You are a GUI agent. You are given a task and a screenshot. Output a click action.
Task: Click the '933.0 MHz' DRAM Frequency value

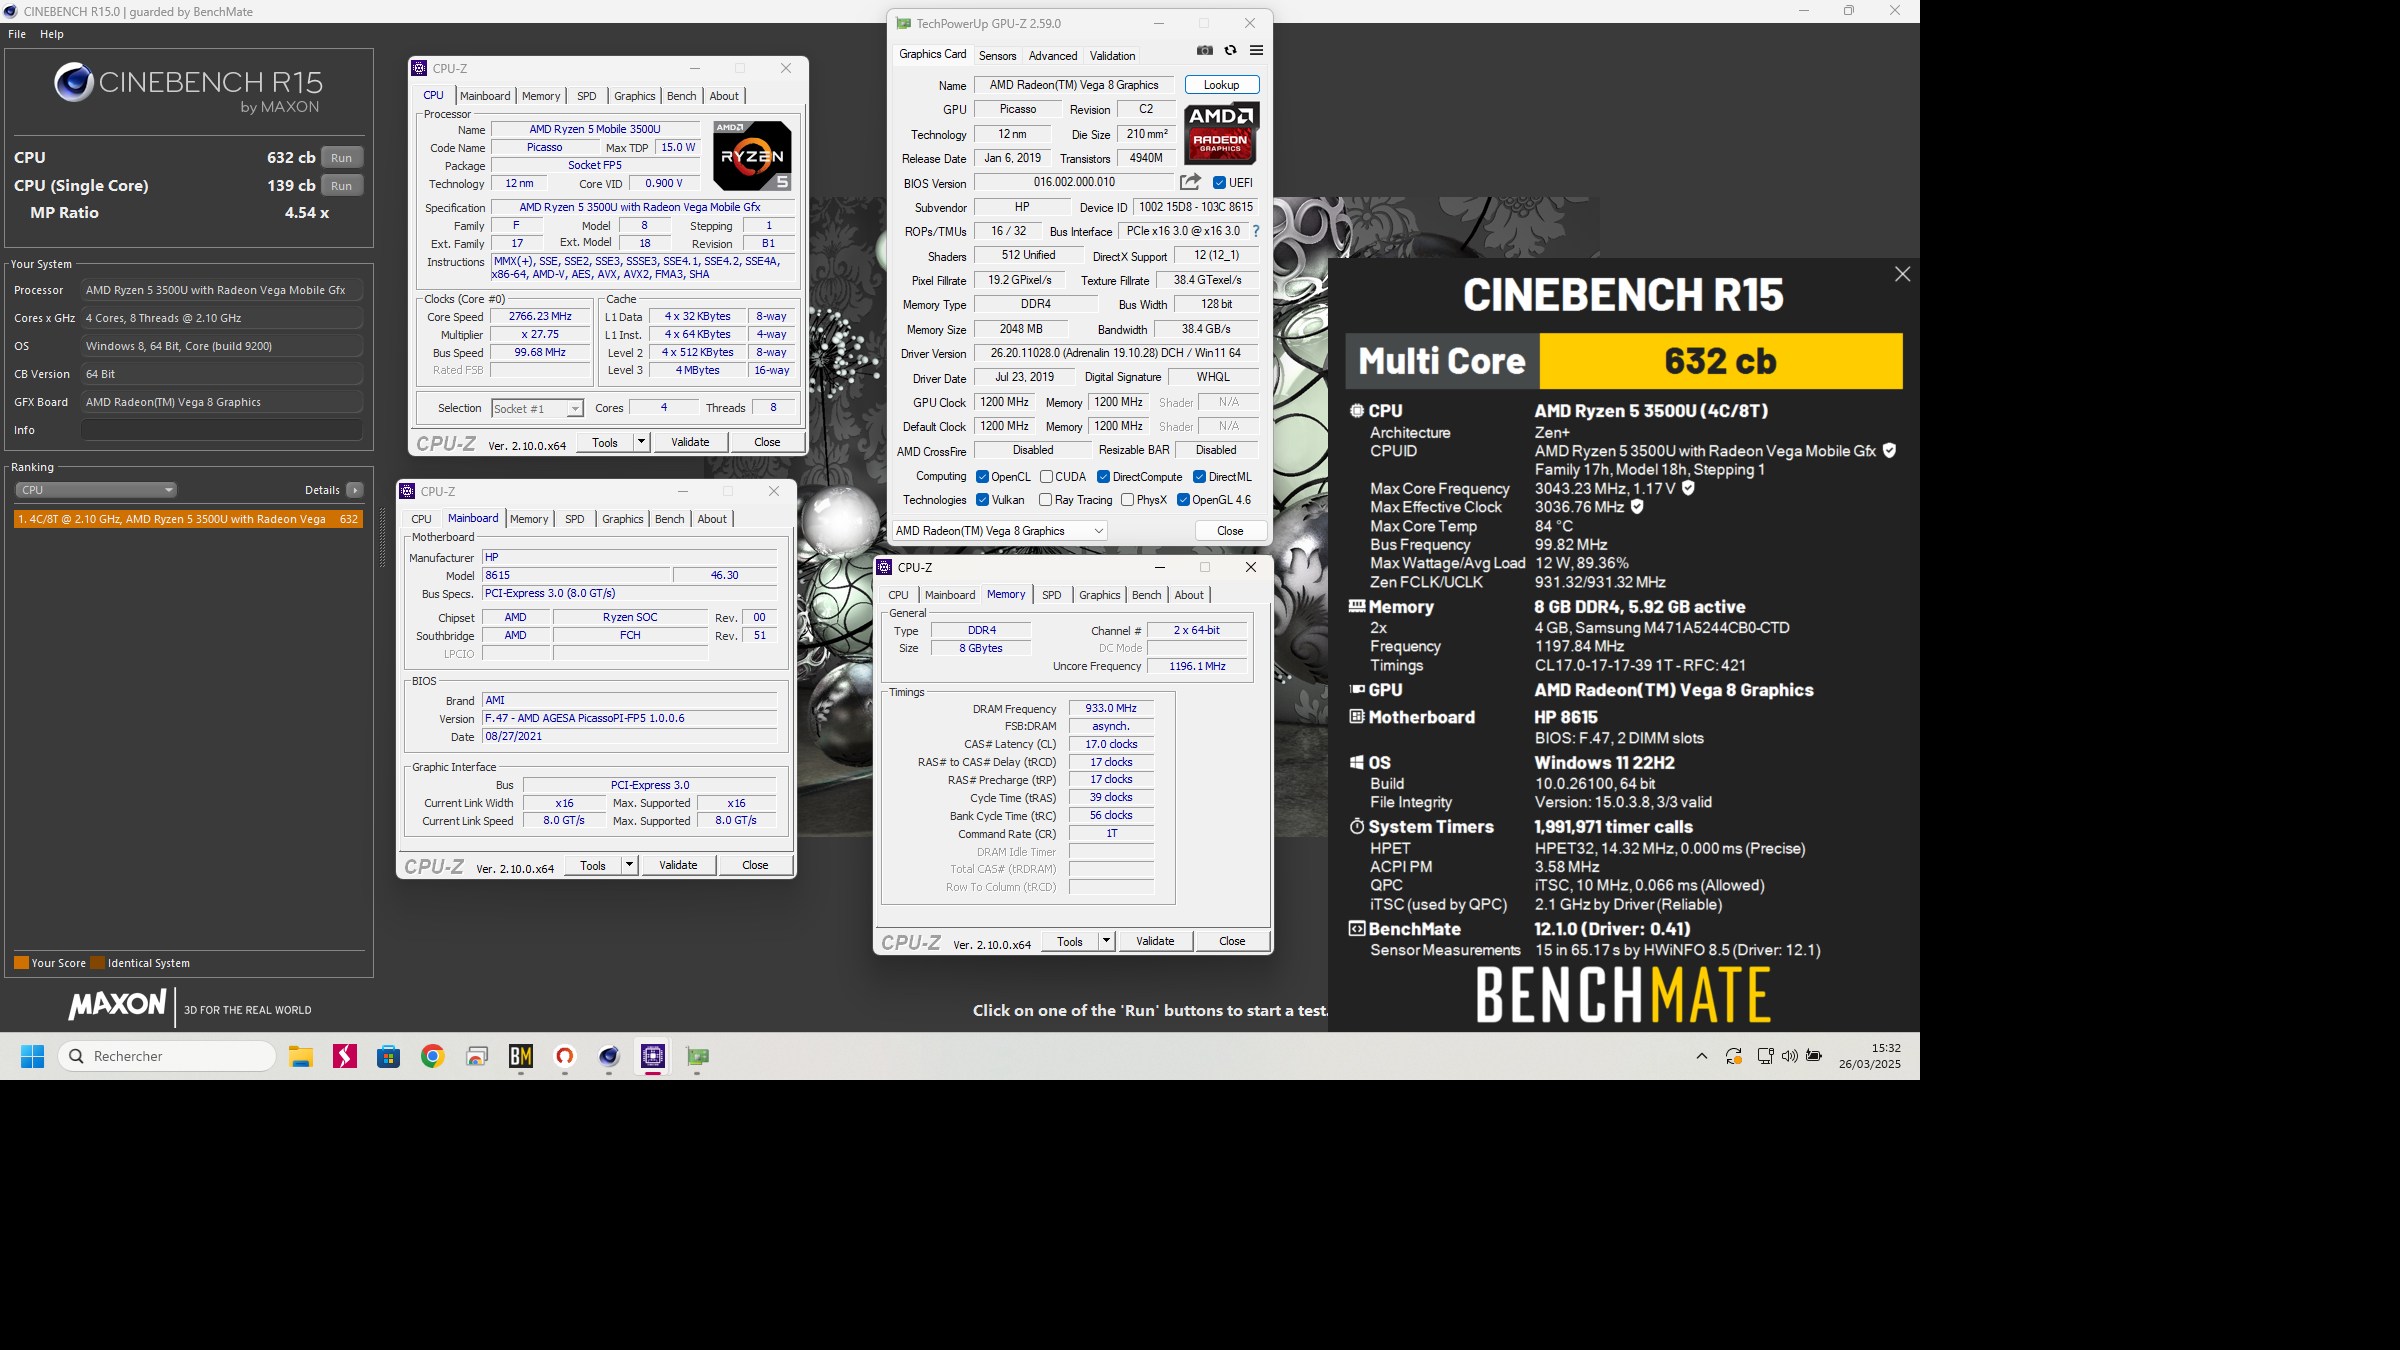pyautogui.click(x=1111, y=708)
